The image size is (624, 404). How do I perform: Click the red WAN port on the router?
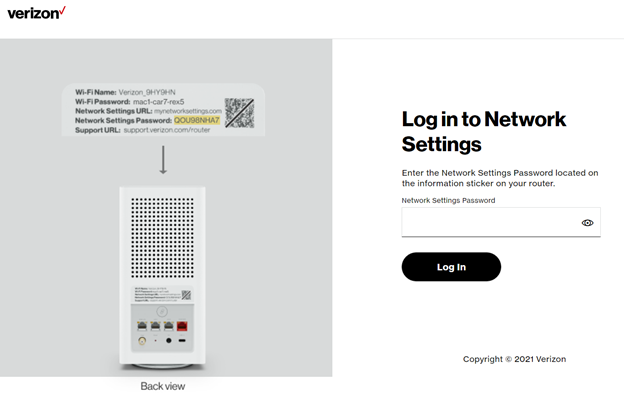pyautogui.click(x=183, y=324)
